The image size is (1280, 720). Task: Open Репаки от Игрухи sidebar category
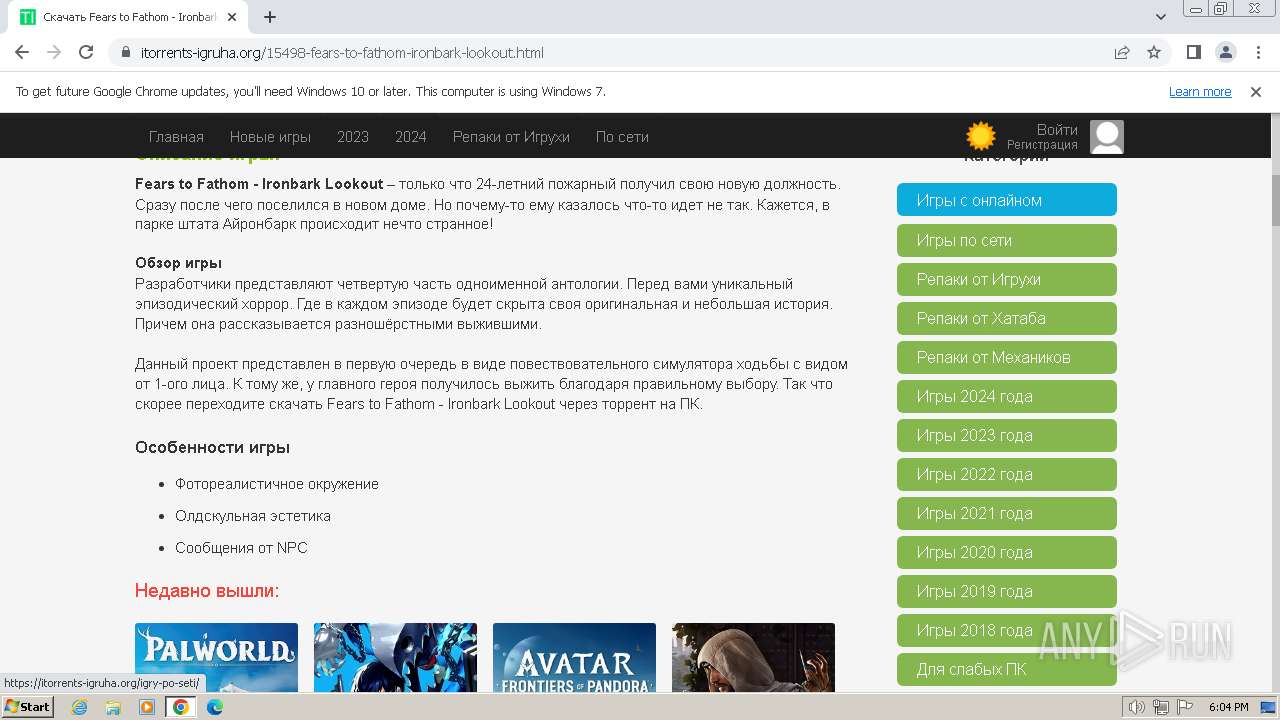(x=1007, y=279)
